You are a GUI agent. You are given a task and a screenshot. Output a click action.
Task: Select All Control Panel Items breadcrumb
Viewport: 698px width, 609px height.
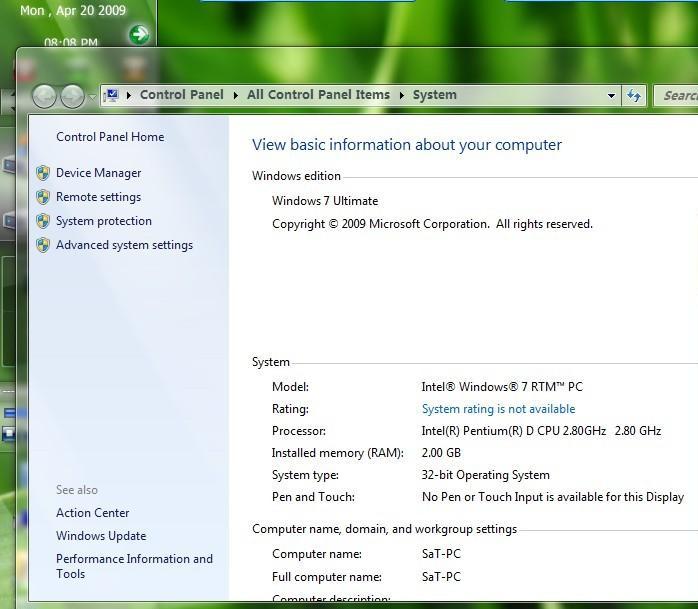318,95
